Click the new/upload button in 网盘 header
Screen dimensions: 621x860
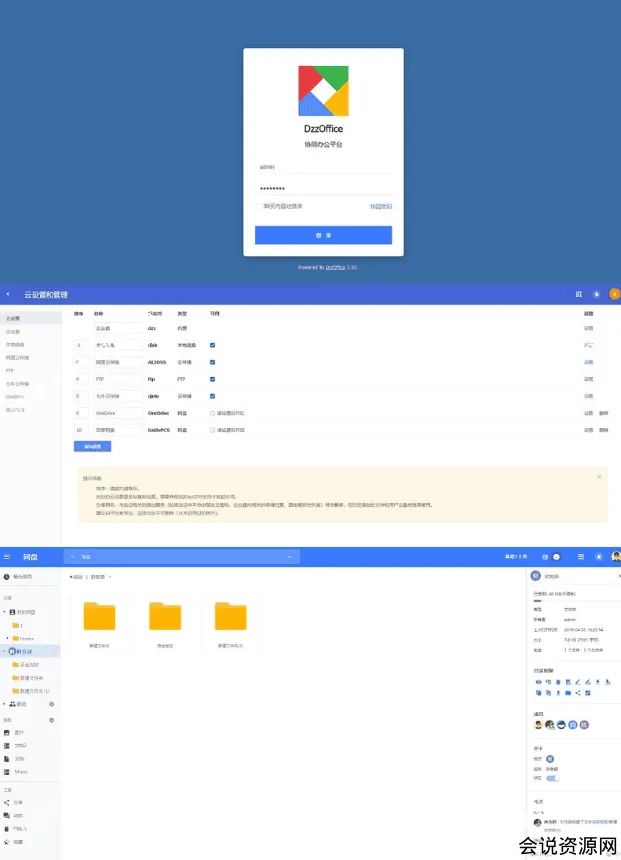coord(516,557)
